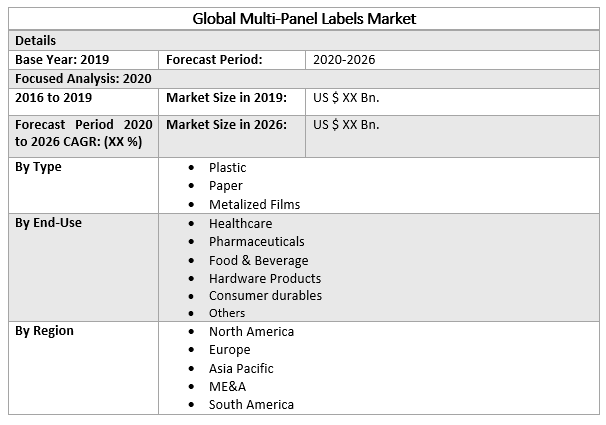Click the Metalized Films bullet item
The image size is (606, 425).
coord(254,204)
